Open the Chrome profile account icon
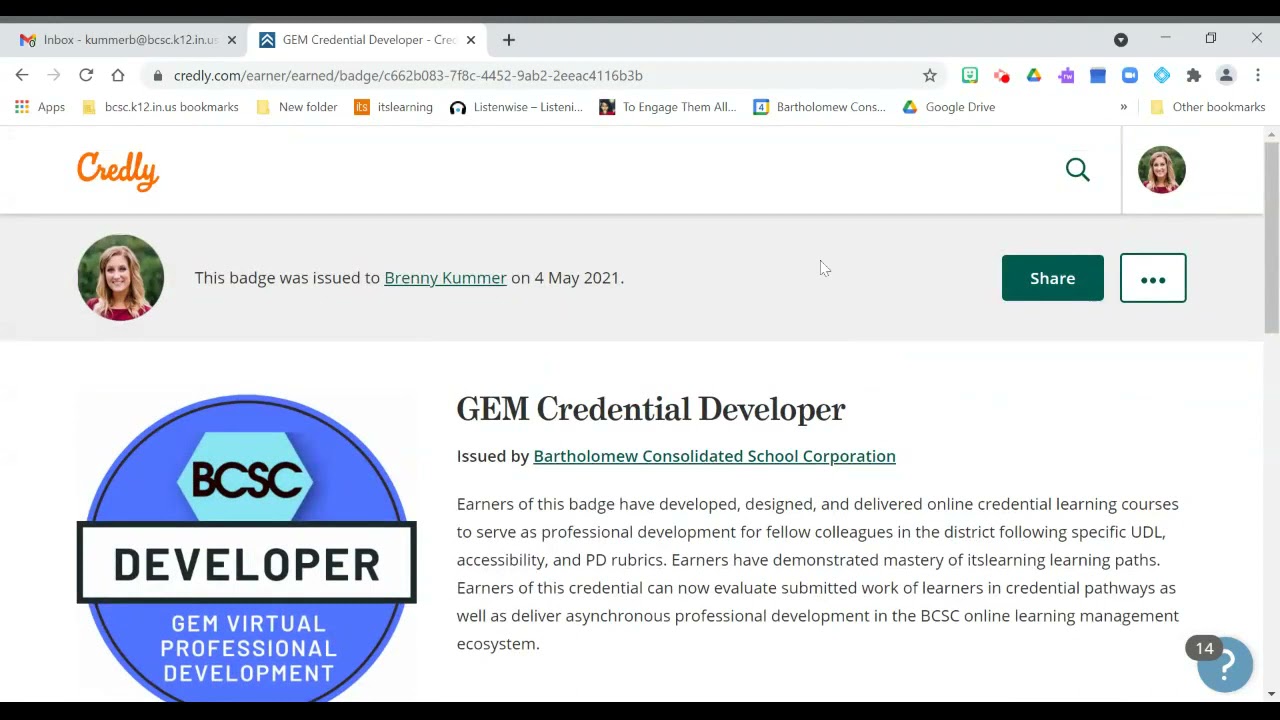Screen dimensions: 1280x720 point(1226,75)
